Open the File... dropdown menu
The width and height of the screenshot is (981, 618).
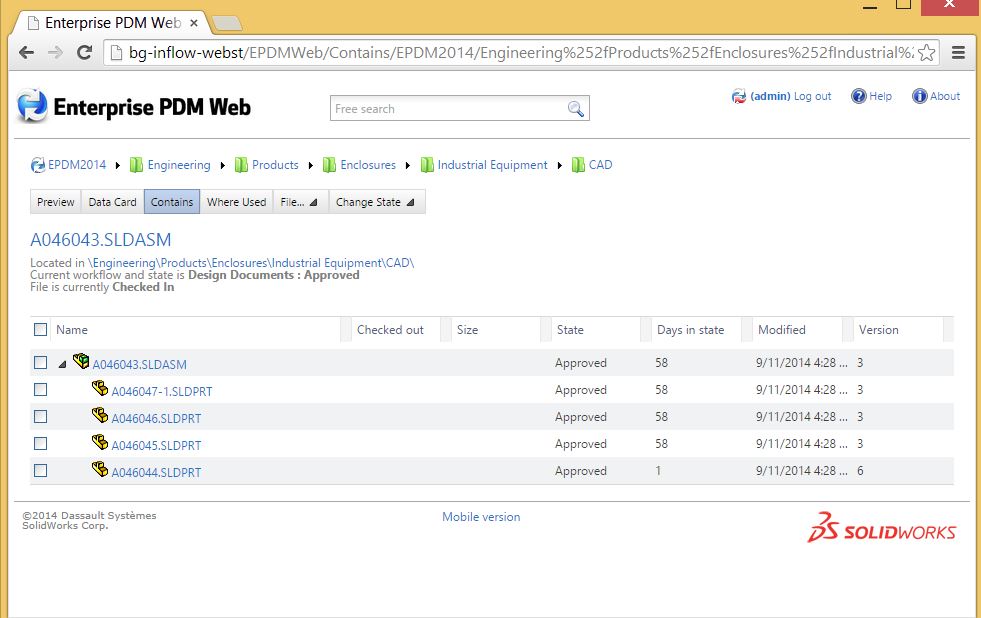(299, 202)
